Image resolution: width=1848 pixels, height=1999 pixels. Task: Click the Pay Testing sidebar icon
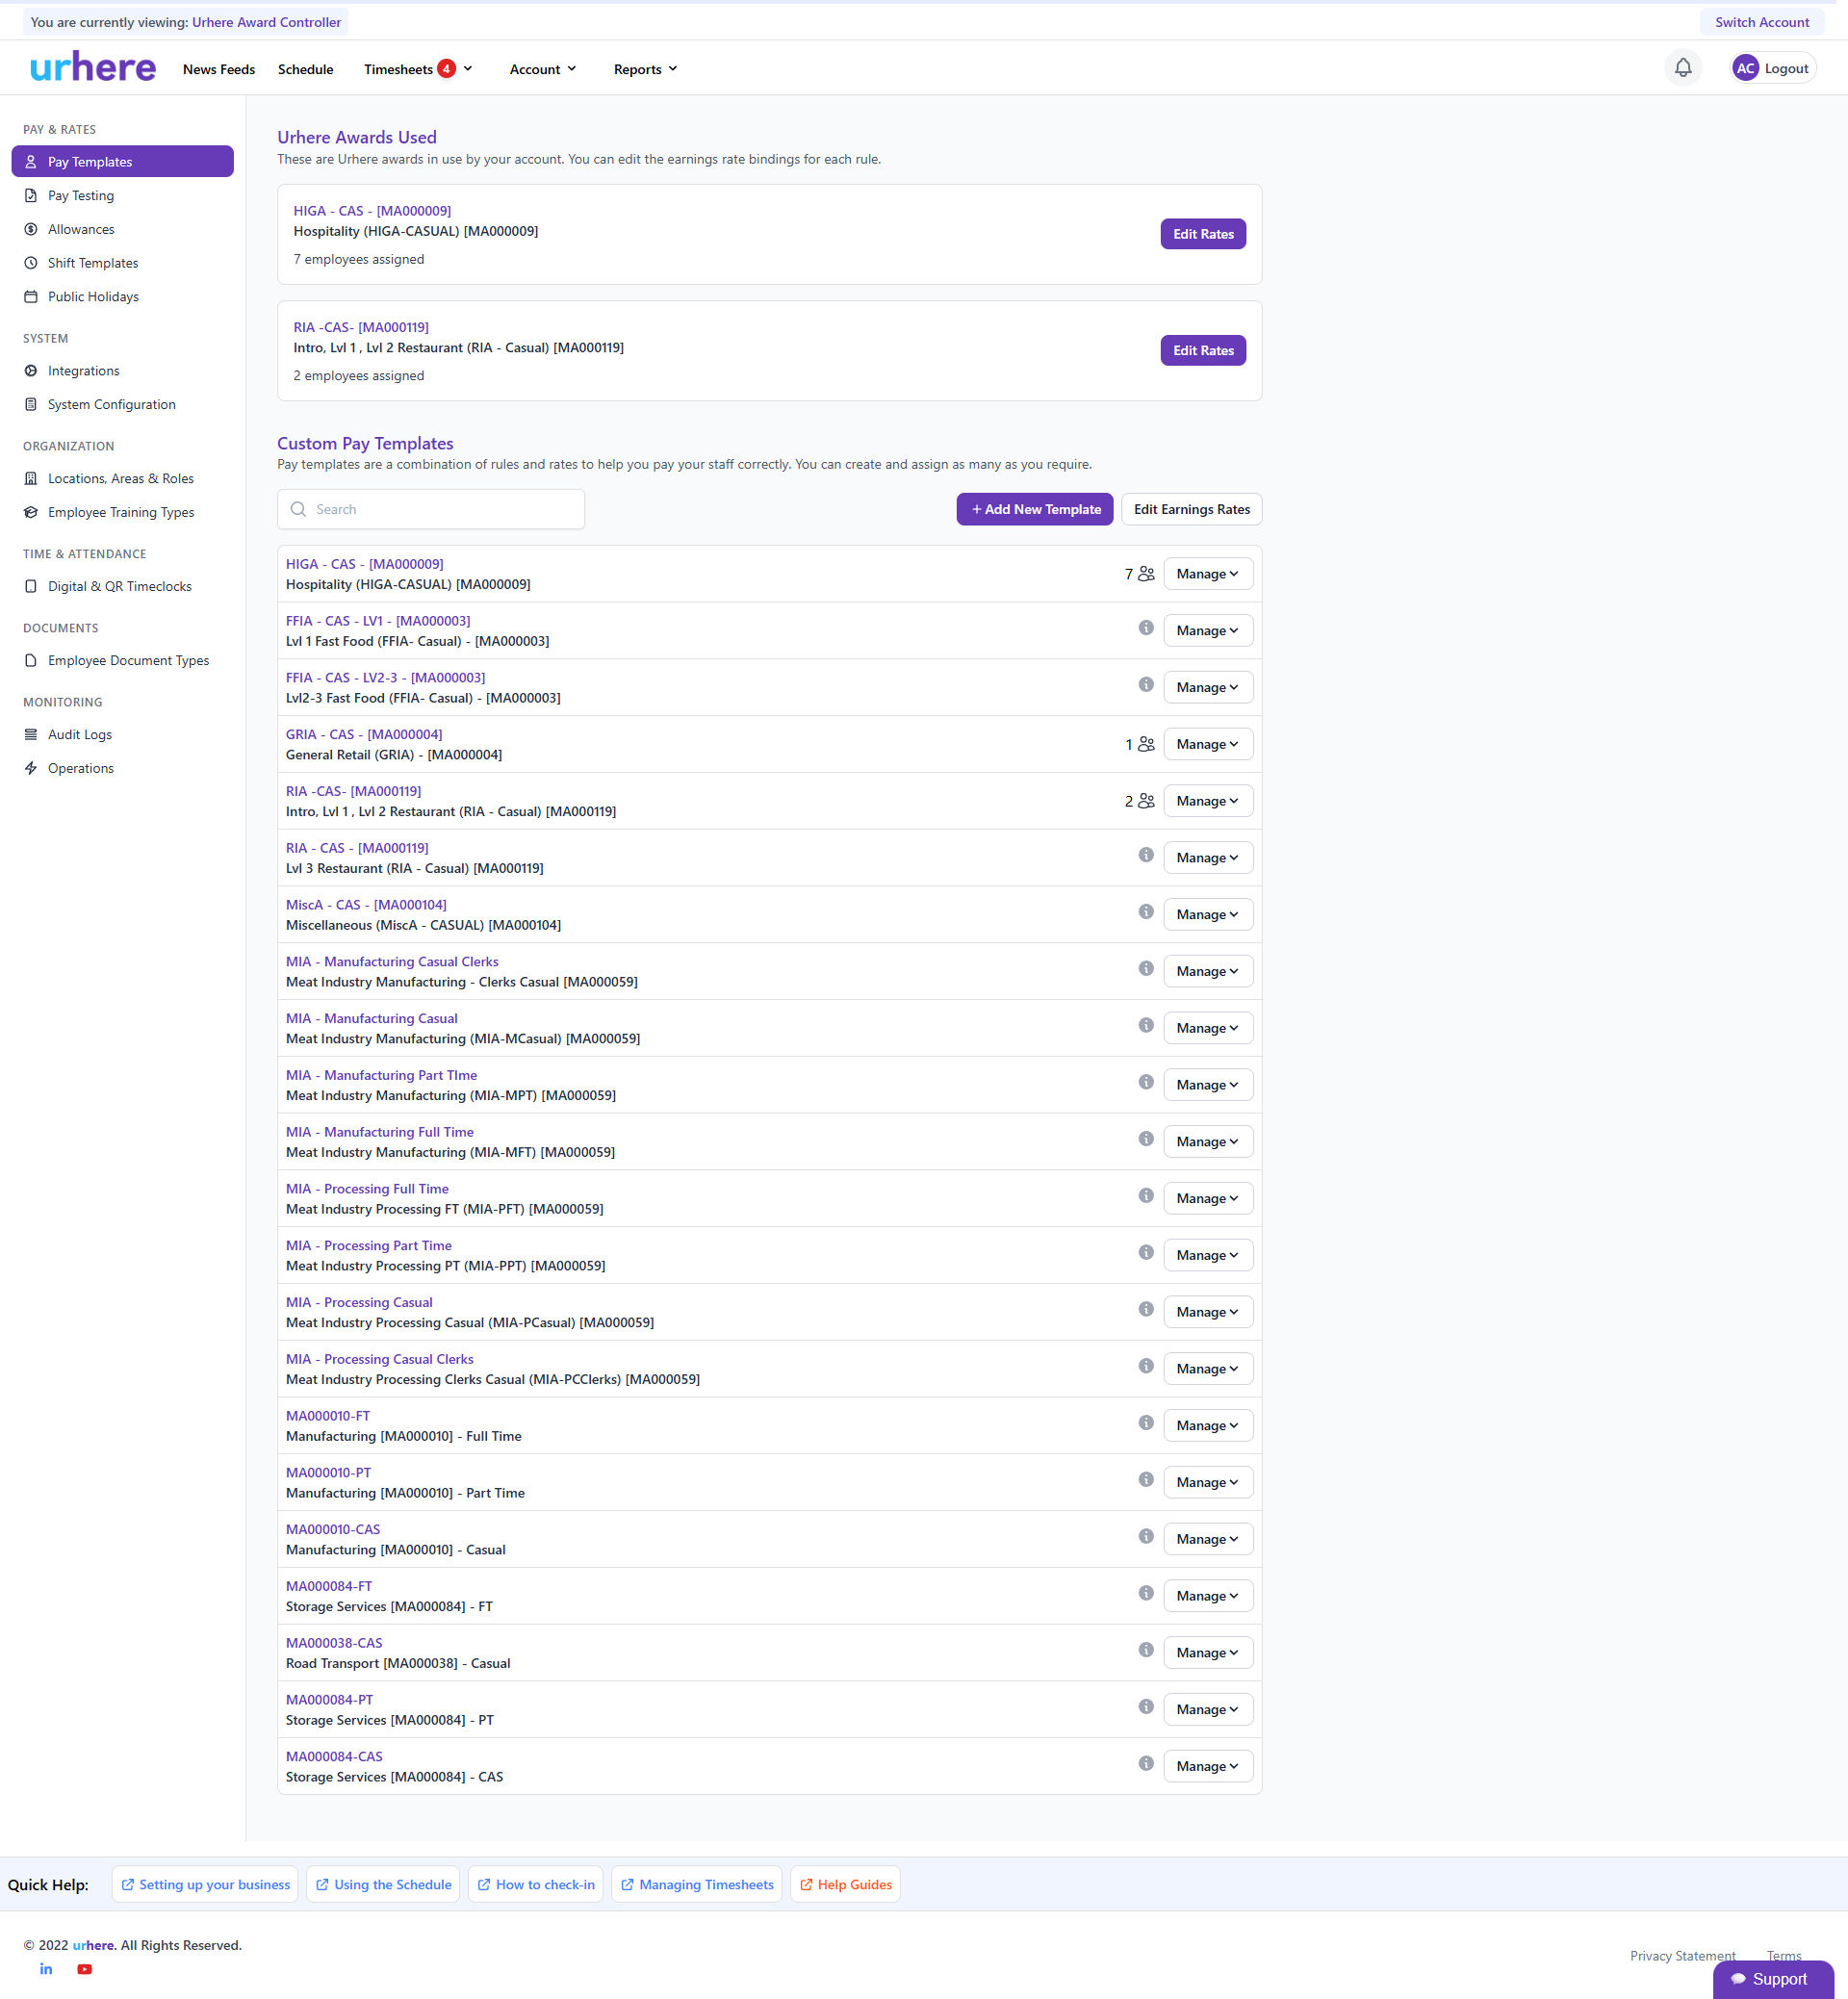(x=31, y=196)
